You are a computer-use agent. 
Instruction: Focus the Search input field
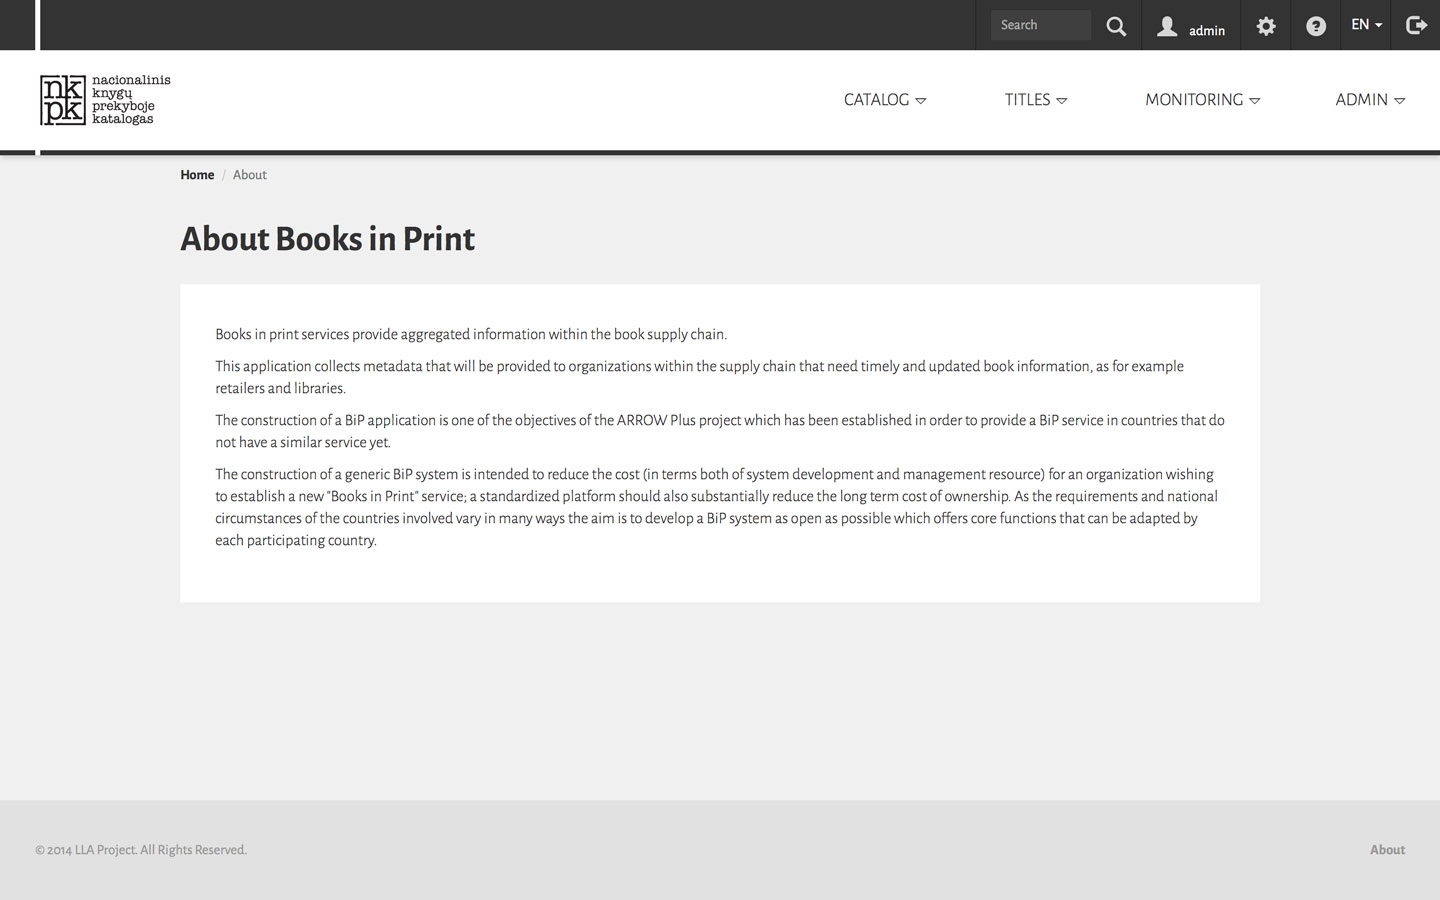1041,25
